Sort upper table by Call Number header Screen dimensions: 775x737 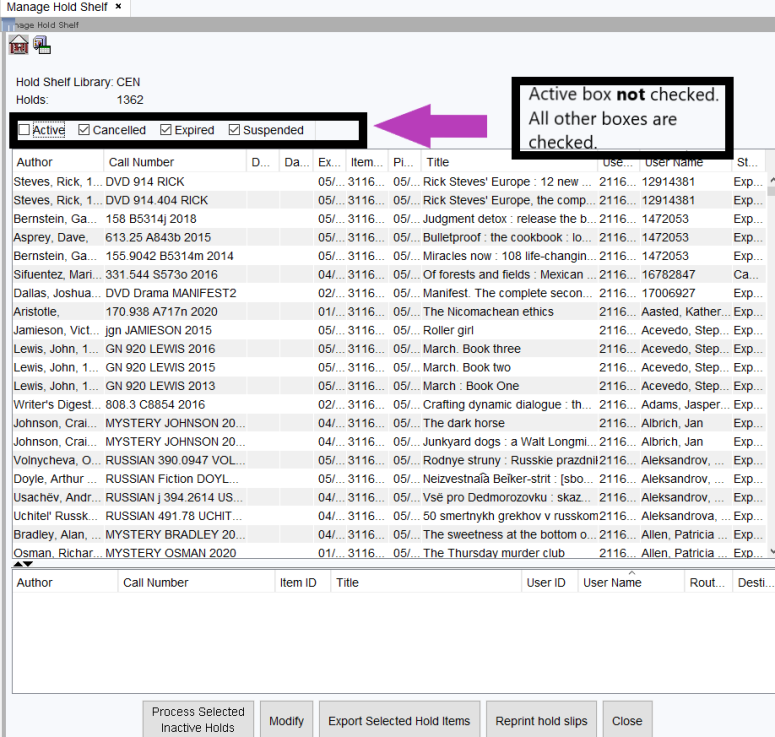point(175,162)
